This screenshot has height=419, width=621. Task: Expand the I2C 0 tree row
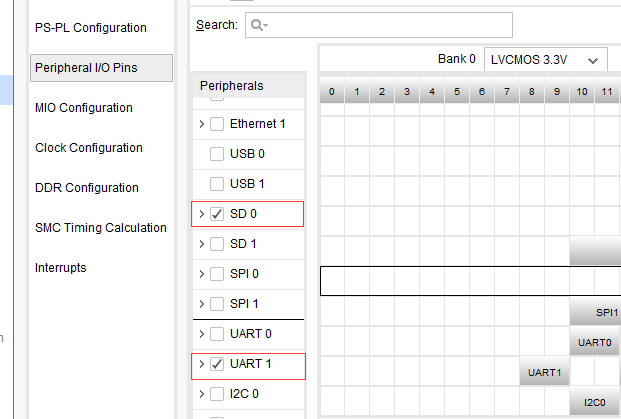point(202,394)
